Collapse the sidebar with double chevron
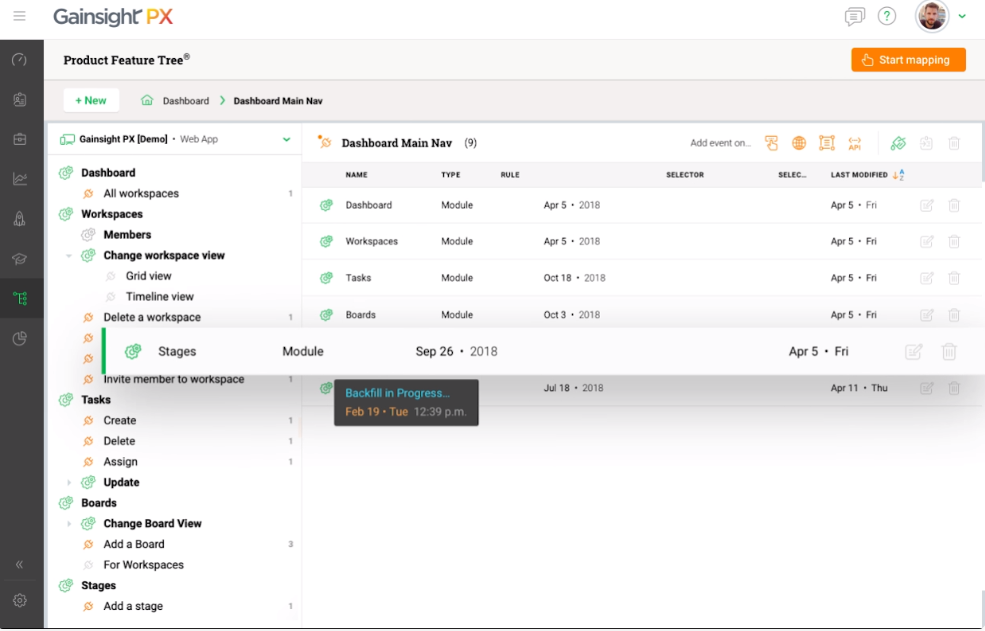985x631 pixels. pyautogui.click(x=19, y=564)
